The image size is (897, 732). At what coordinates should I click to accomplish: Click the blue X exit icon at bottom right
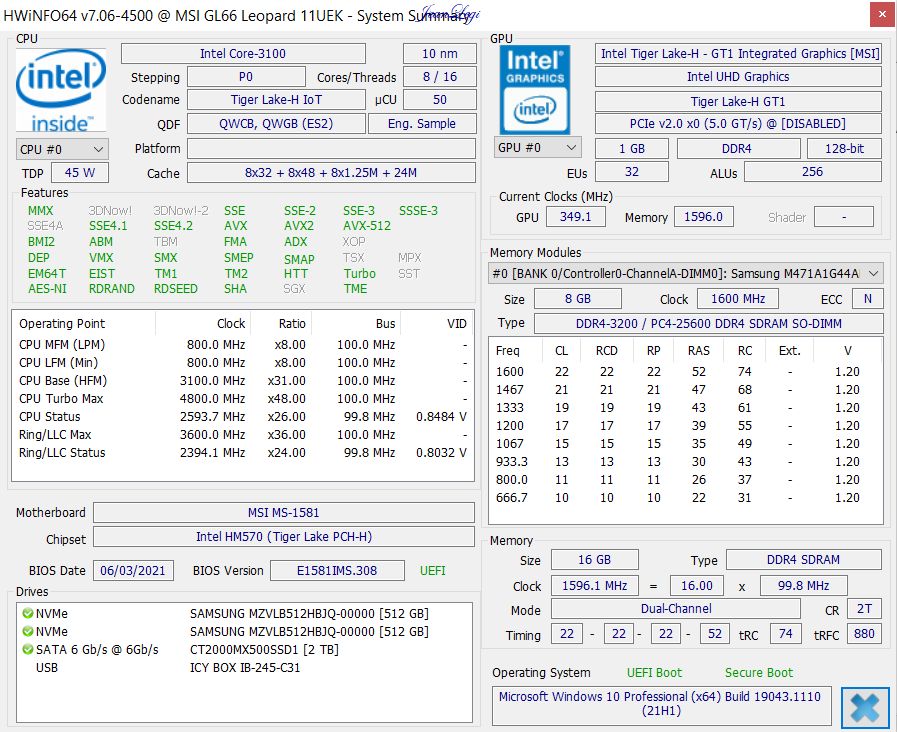tap(864, 708)
